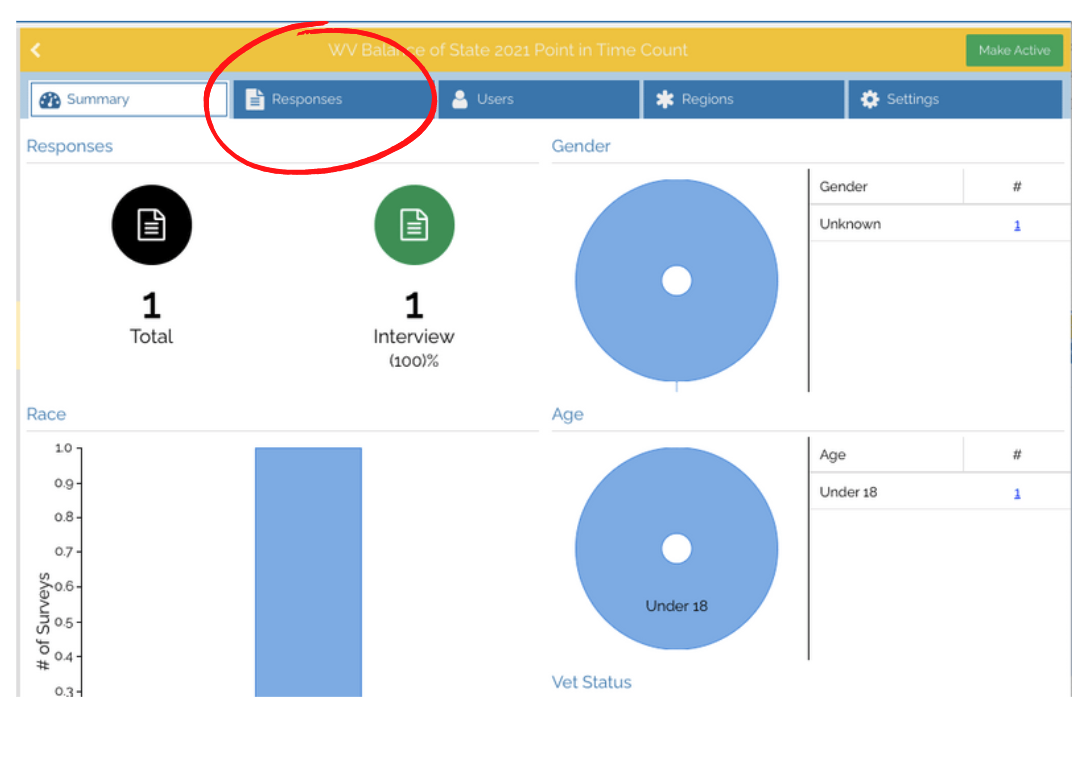Click the black Total responses icon
The width and height of the screenshot is (1072, 757).
pyautogui.click(x=151, y=225)
